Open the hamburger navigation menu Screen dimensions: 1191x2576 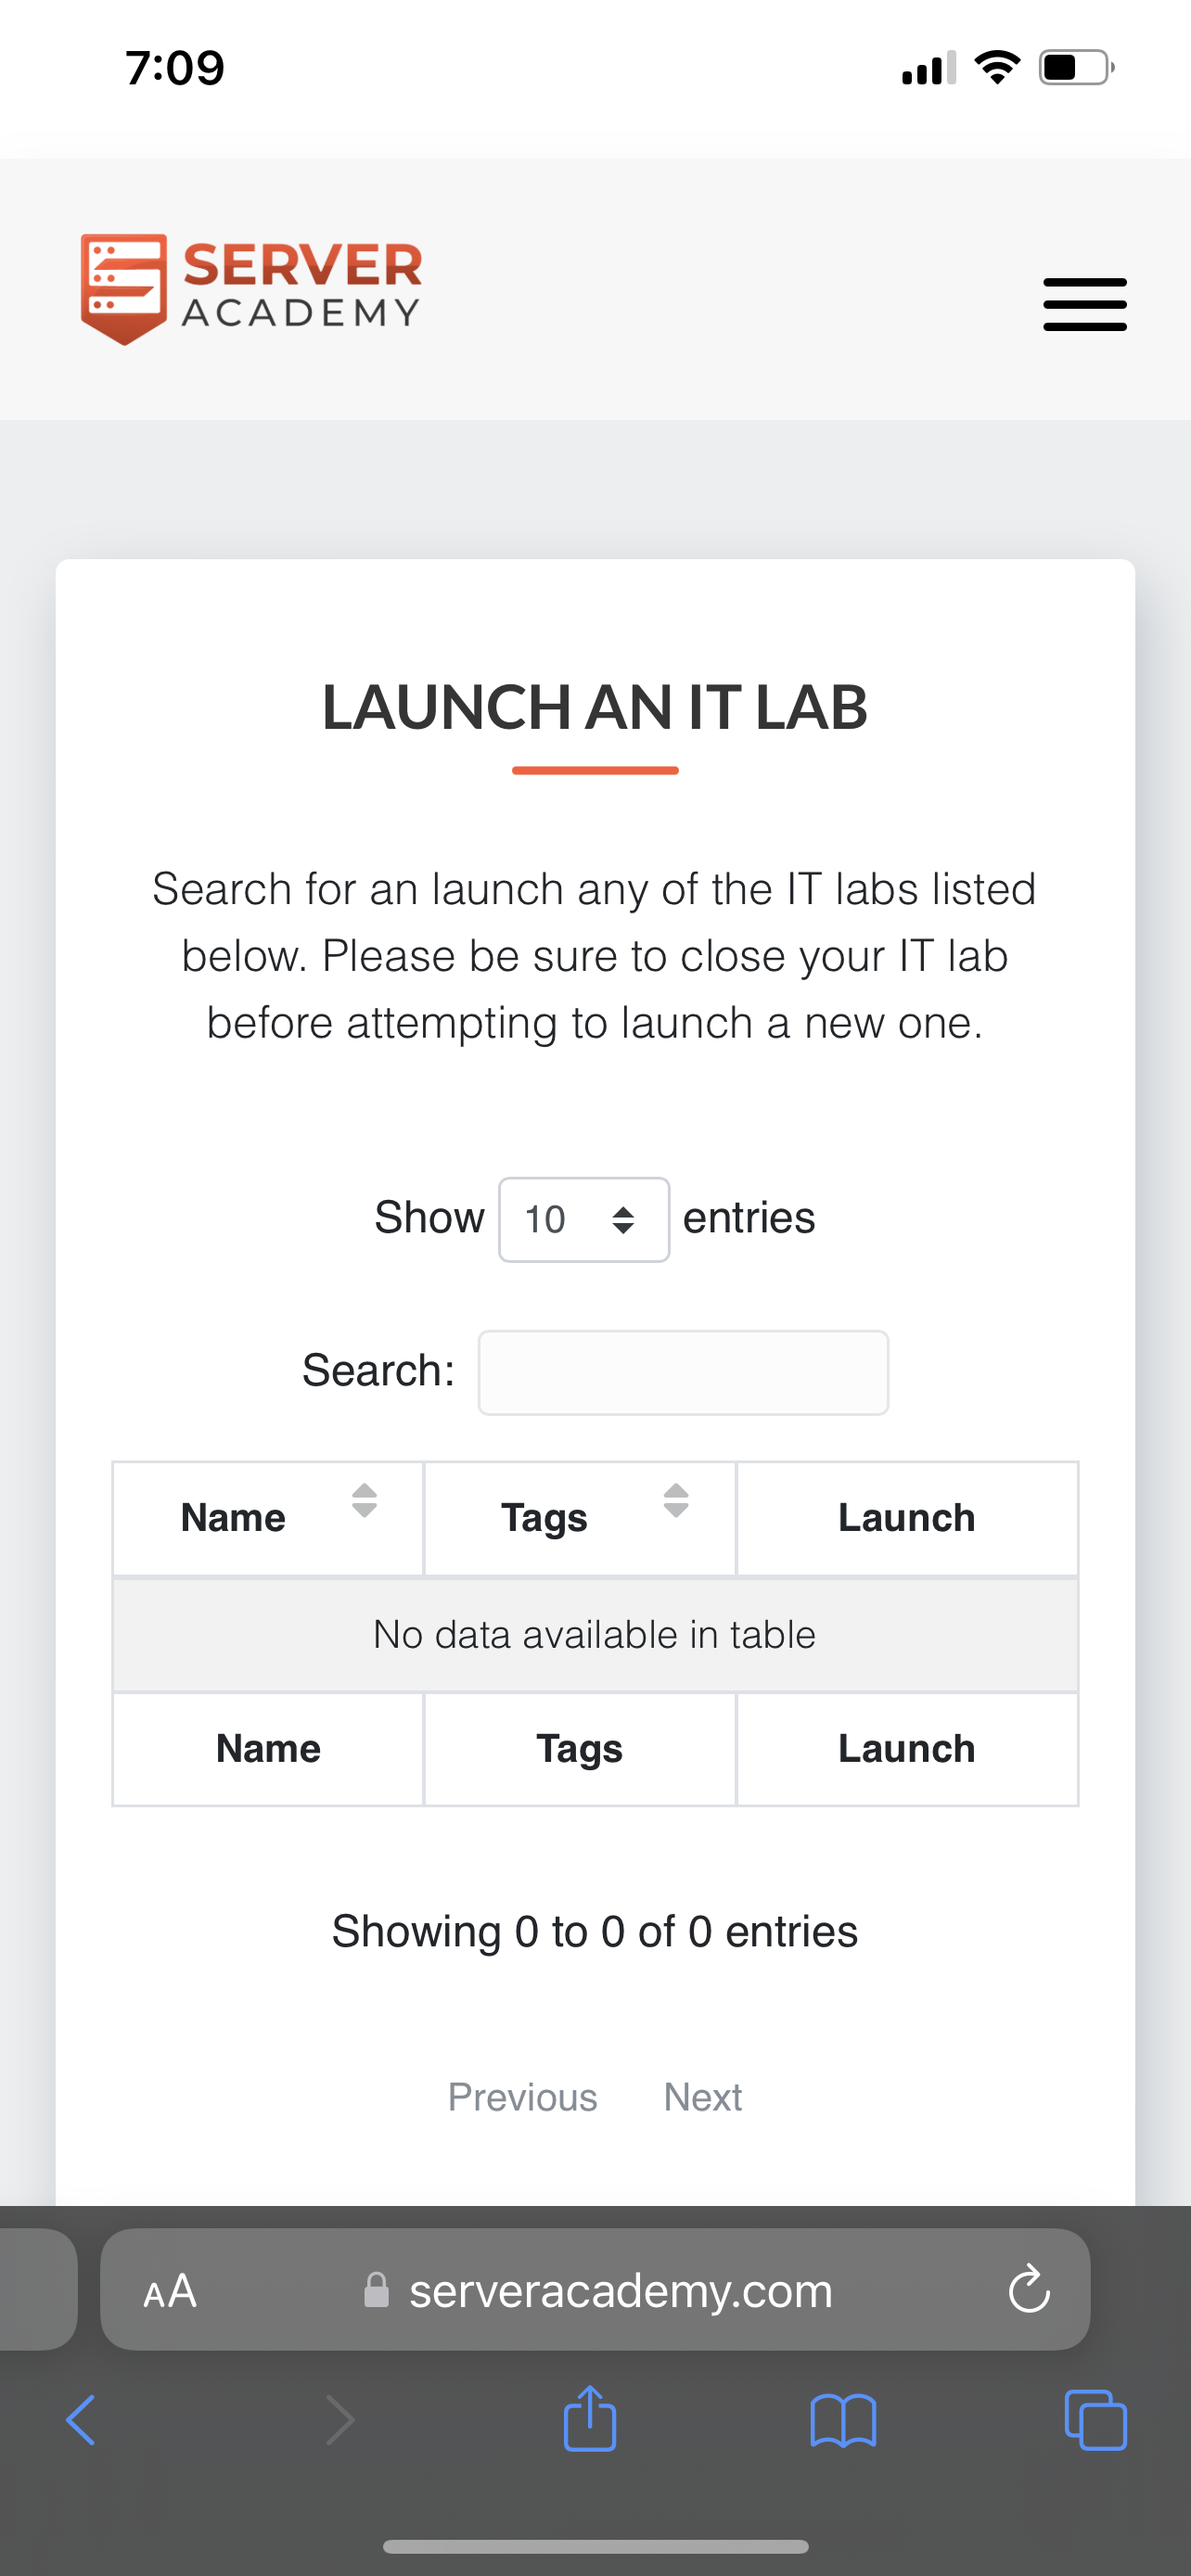point(1084,304)
